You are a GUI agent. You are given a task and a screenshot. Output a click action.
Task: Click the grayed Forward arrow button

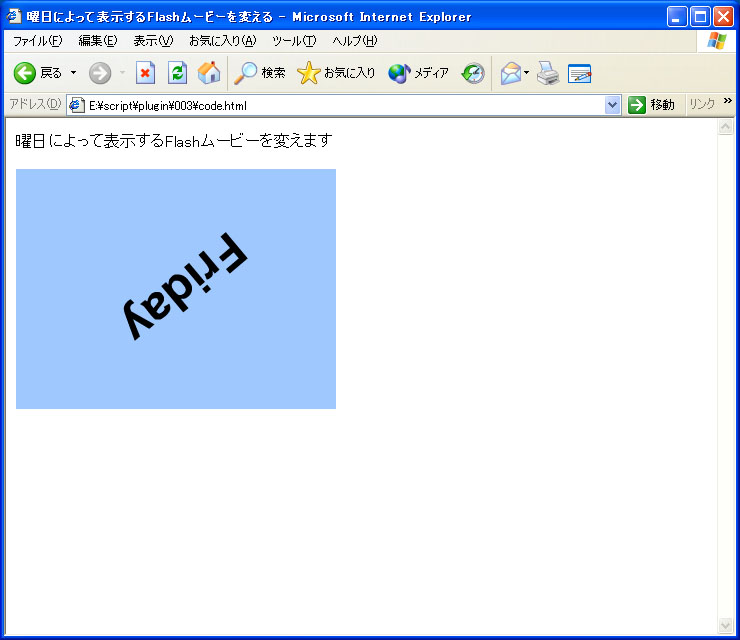(100, 73)
